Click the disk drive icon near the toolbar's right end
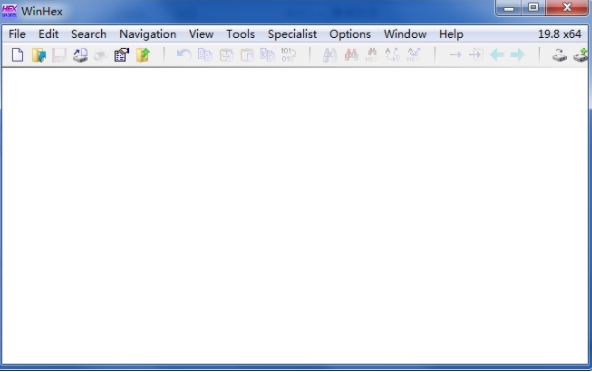Image resolution: width=592 pixels, height=372 pixels. click(559, 56)
